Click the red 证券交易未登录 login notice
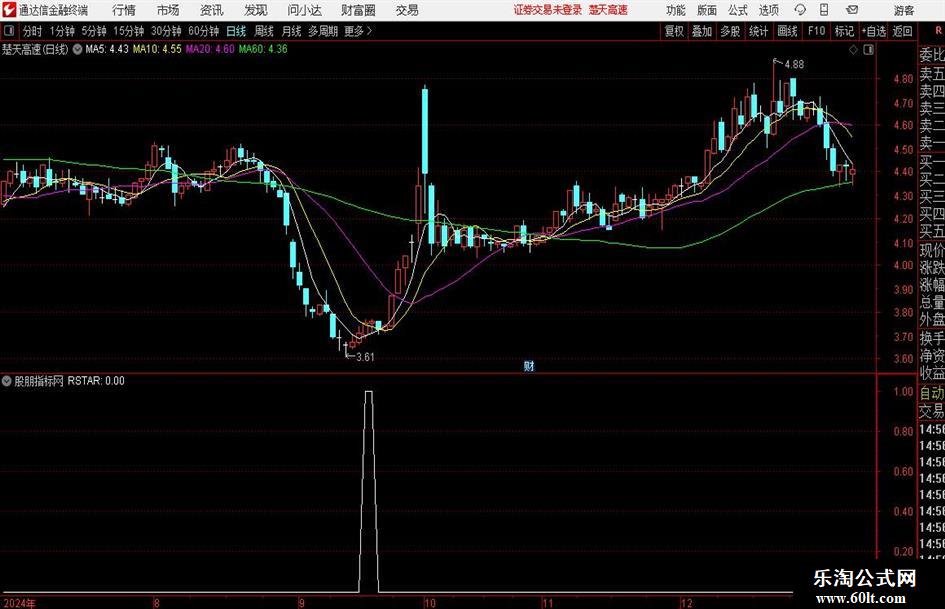945x609 pixels. [548, 10]
